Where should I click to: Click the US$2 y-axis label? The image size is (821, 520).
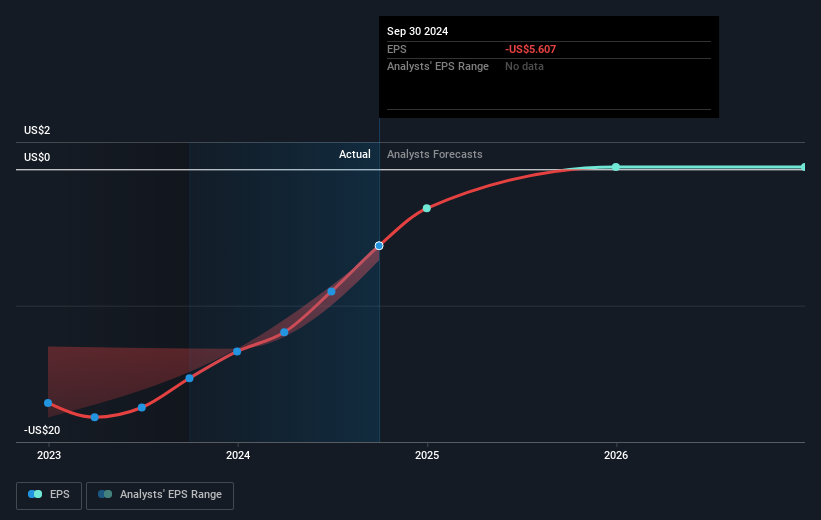[37, 130]
